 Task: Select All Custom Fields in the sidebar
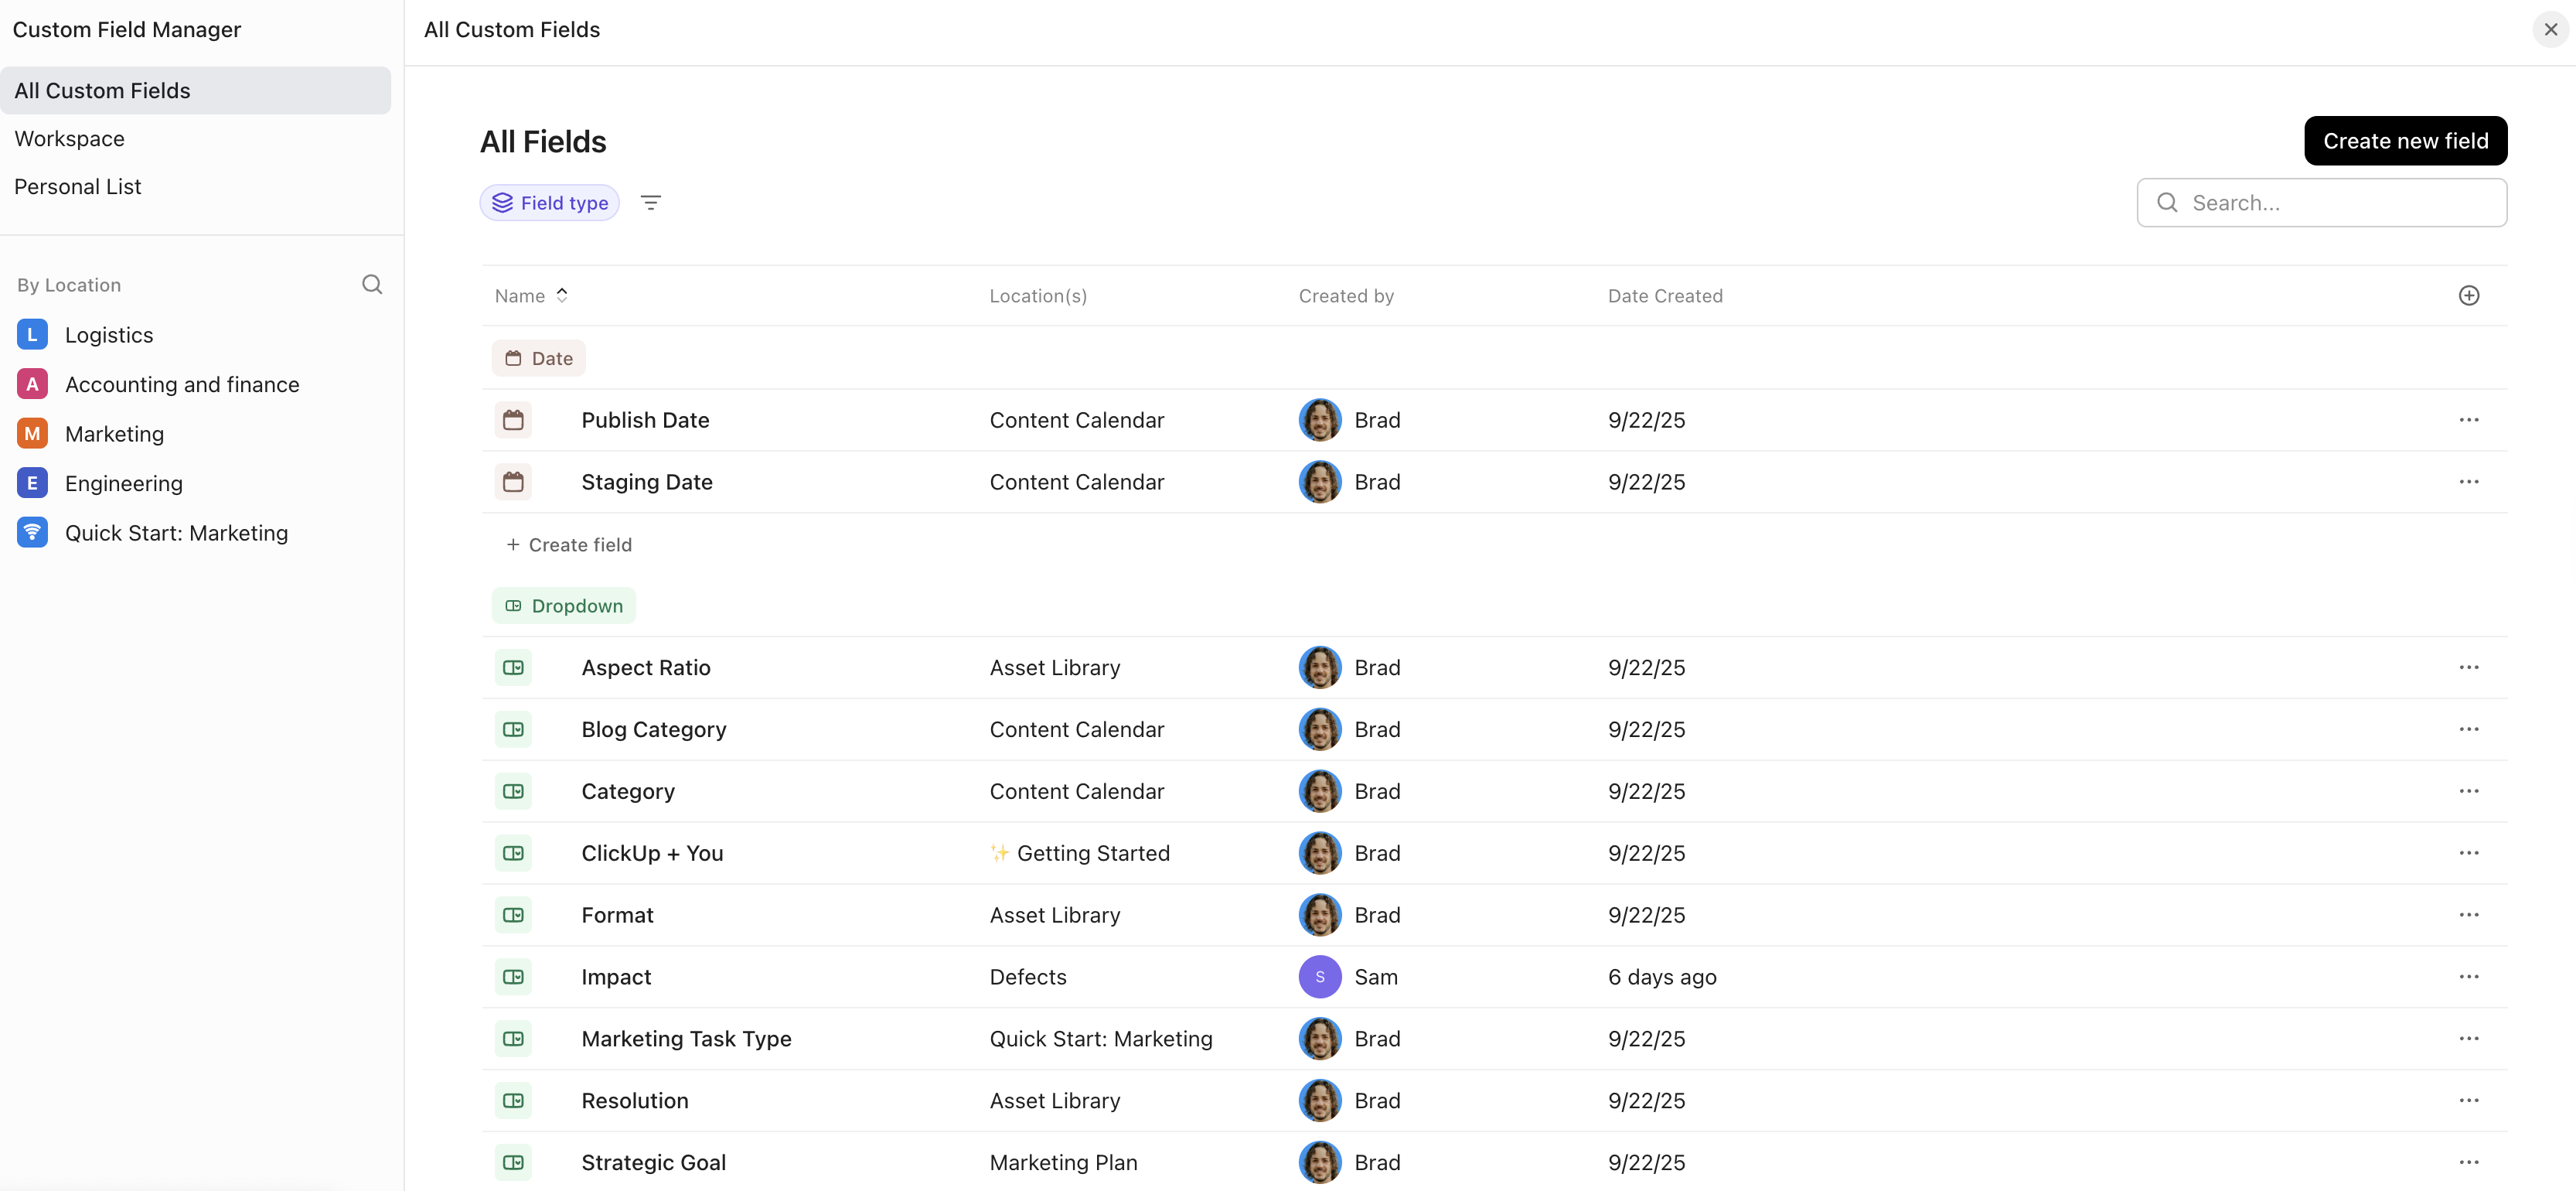click(102, 90)
